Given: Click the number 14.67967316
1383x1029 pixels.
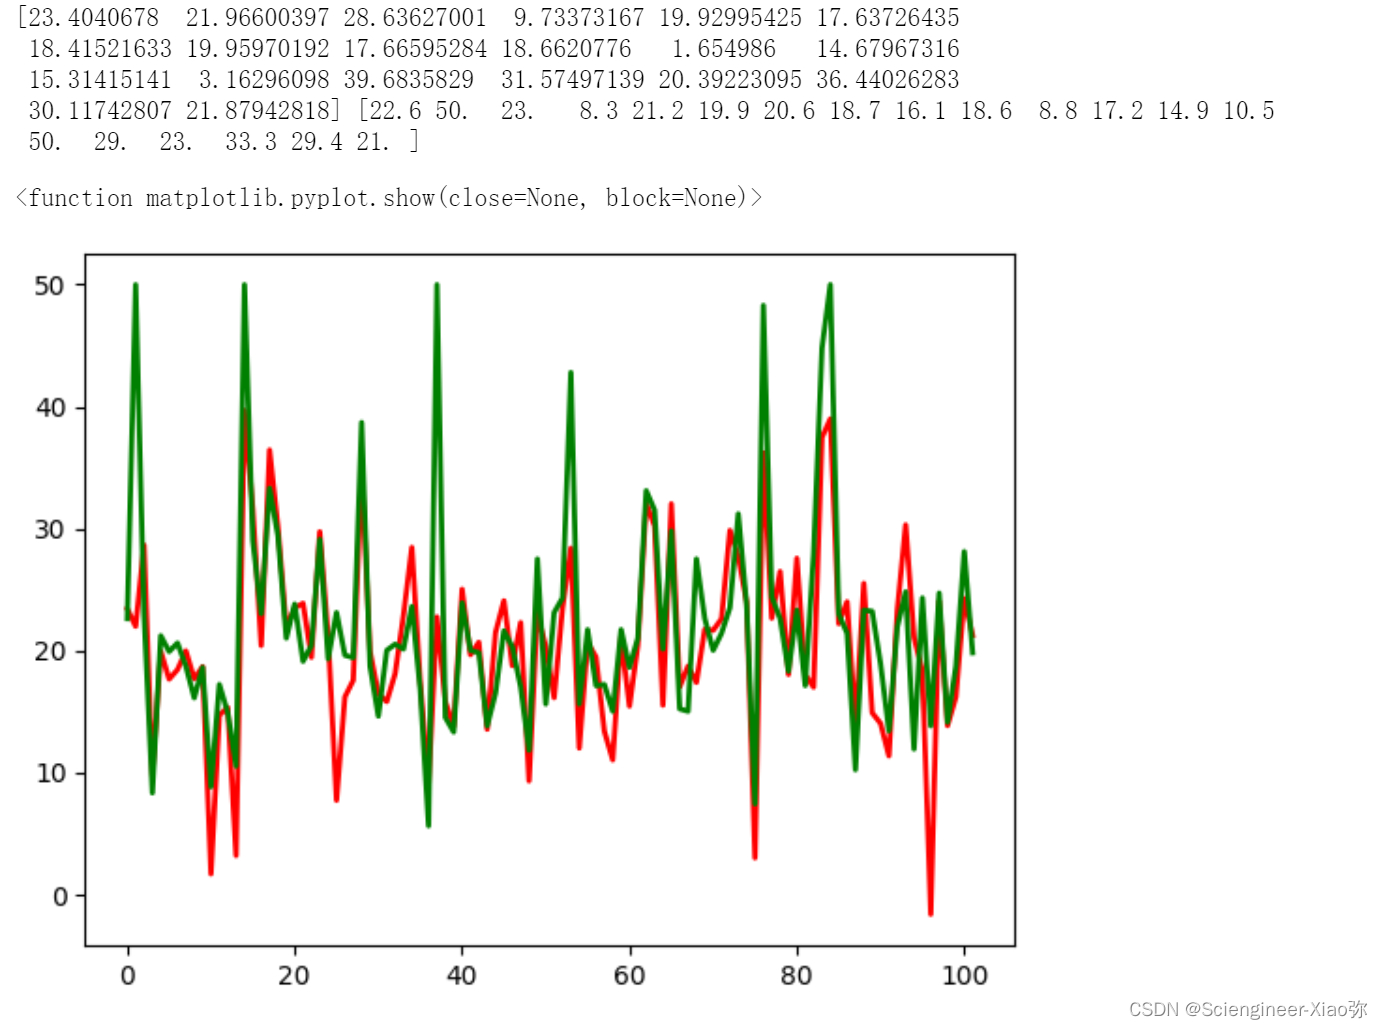Looking at the screenshot, I should click(x=888, y=49).
